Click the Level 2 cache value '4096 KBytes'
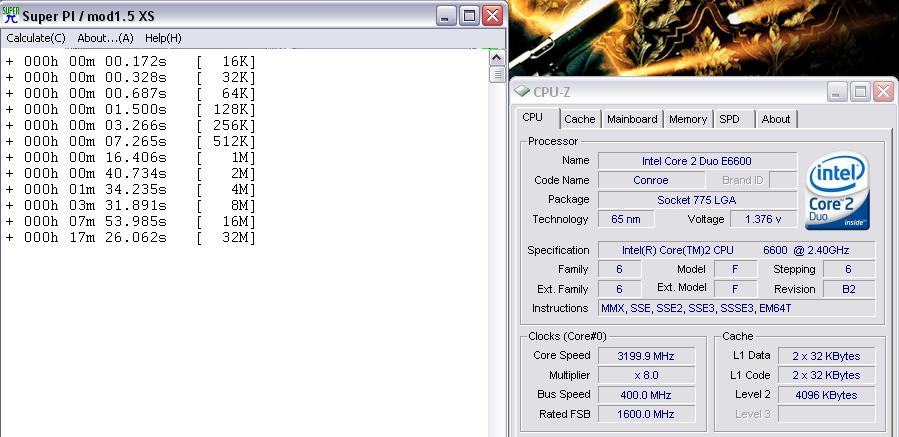This screenshot has width=899, height=437. [x=826, y=395]
